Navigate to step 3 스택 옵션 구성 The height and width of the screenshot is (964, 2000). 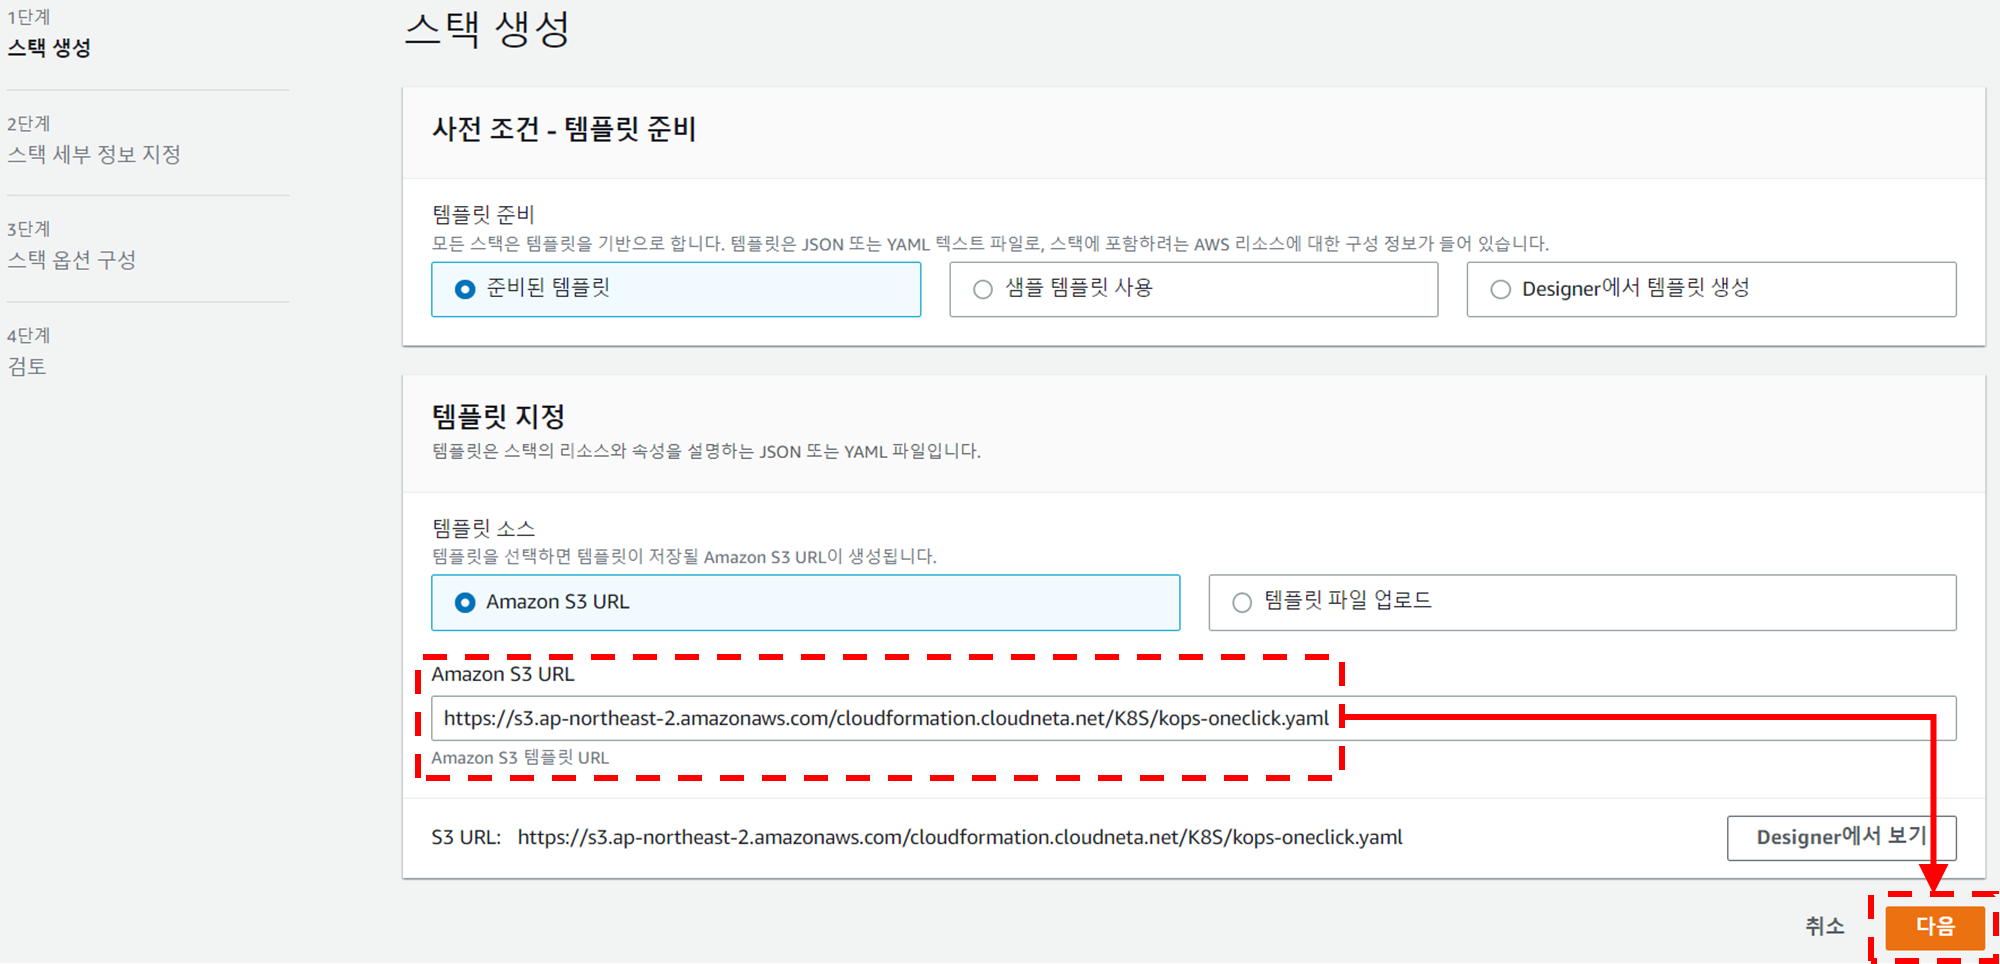coord(71,260)
